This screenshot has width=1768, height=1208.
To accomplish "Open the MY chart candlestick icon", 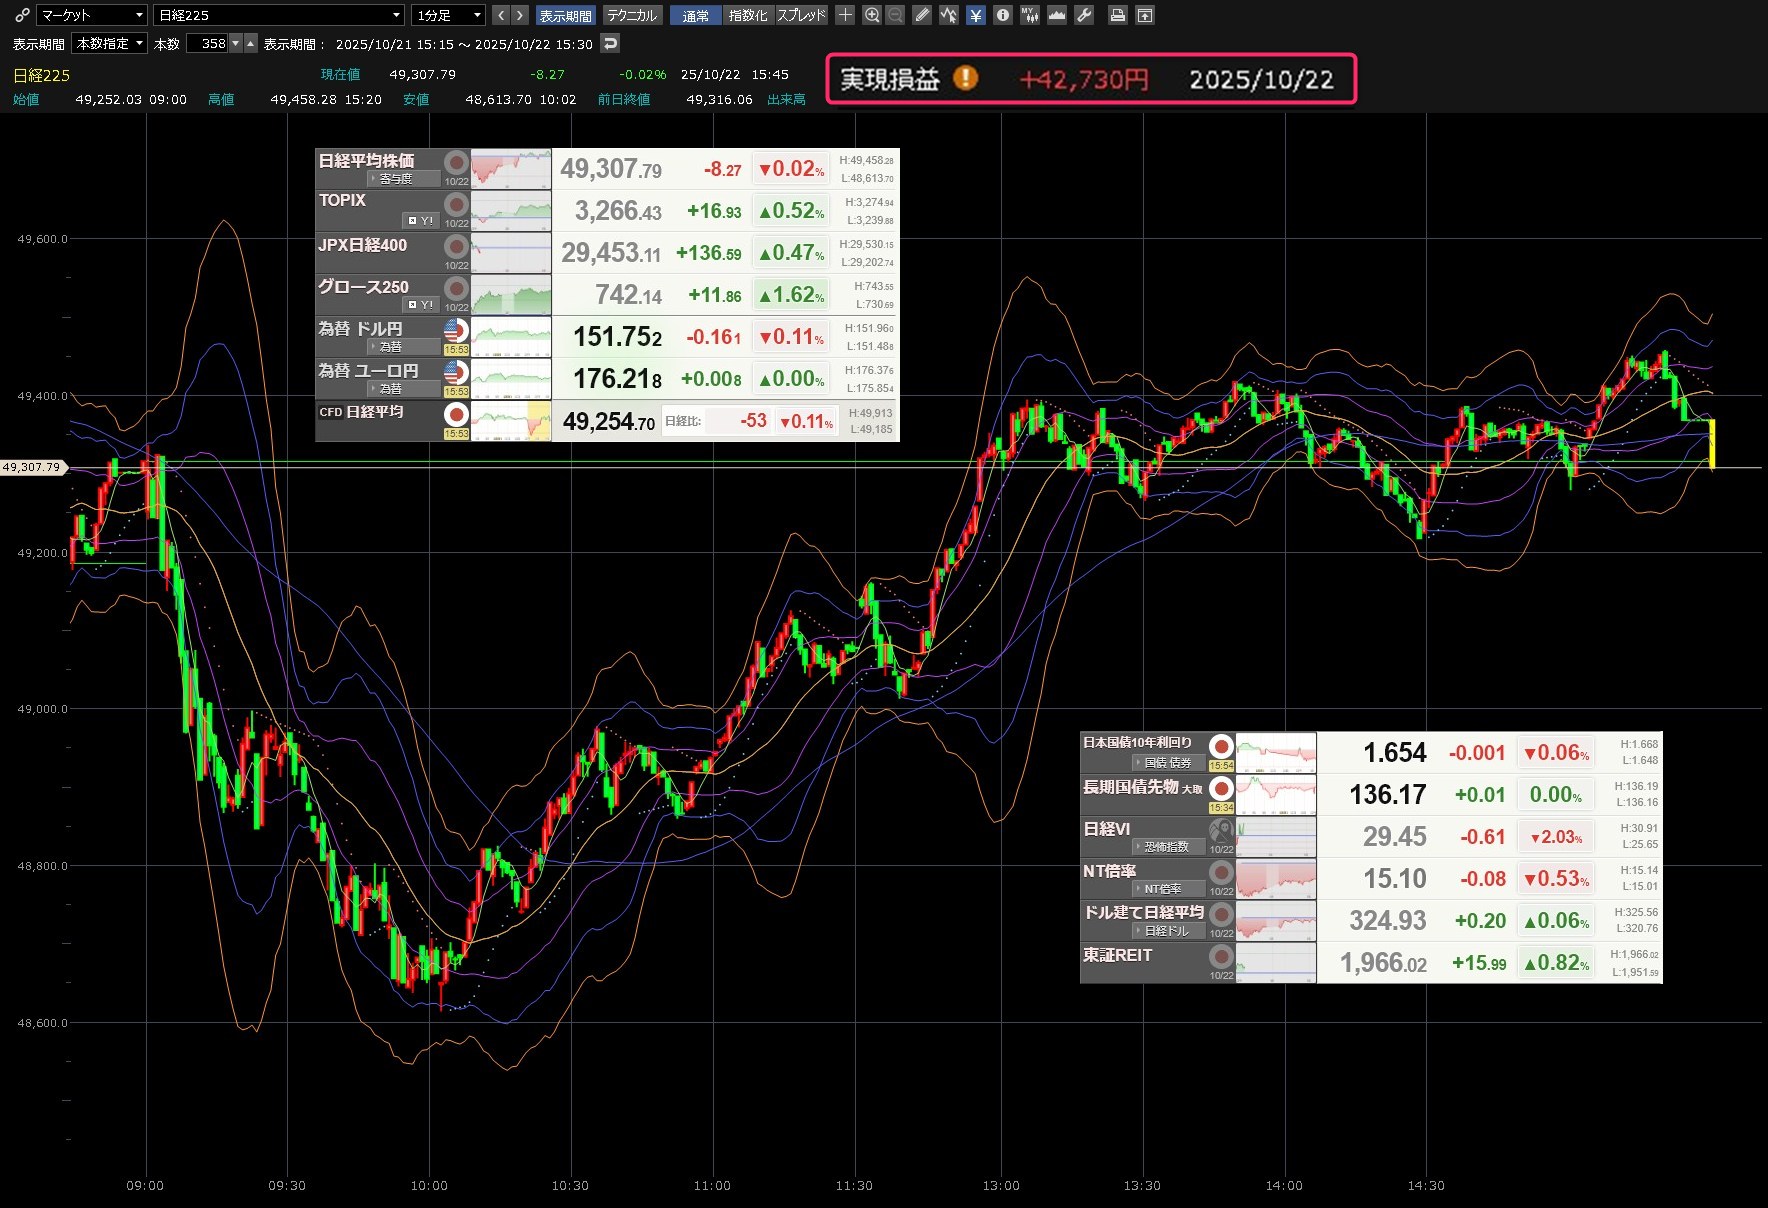I will coord(1028,15).
